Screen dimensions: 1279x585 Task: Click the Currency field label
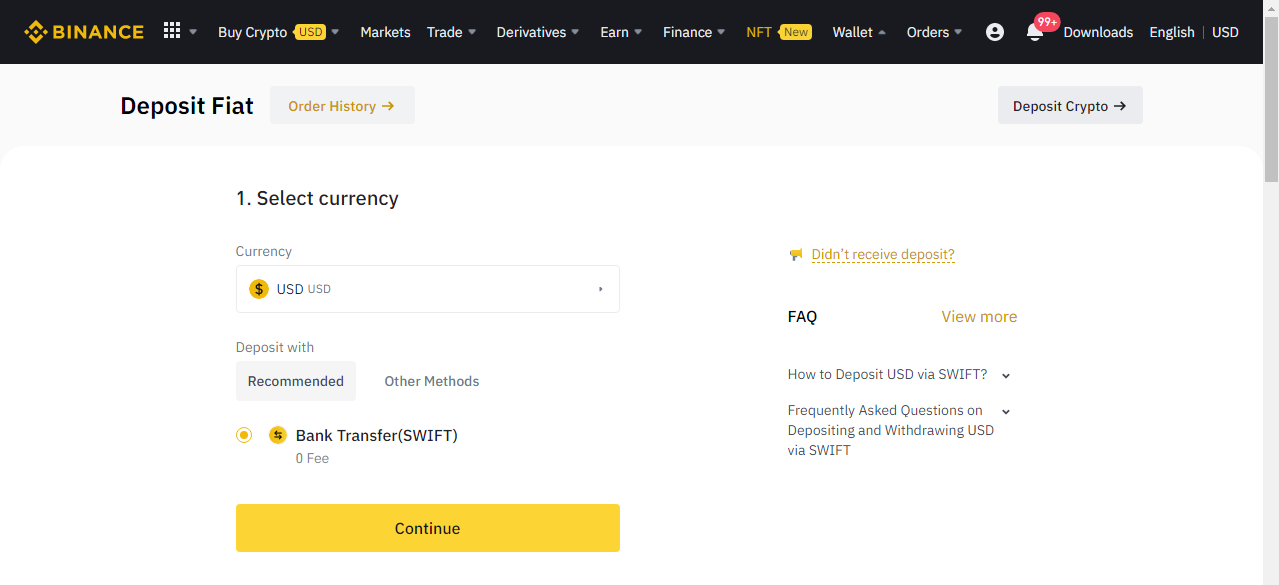point(264,251)
